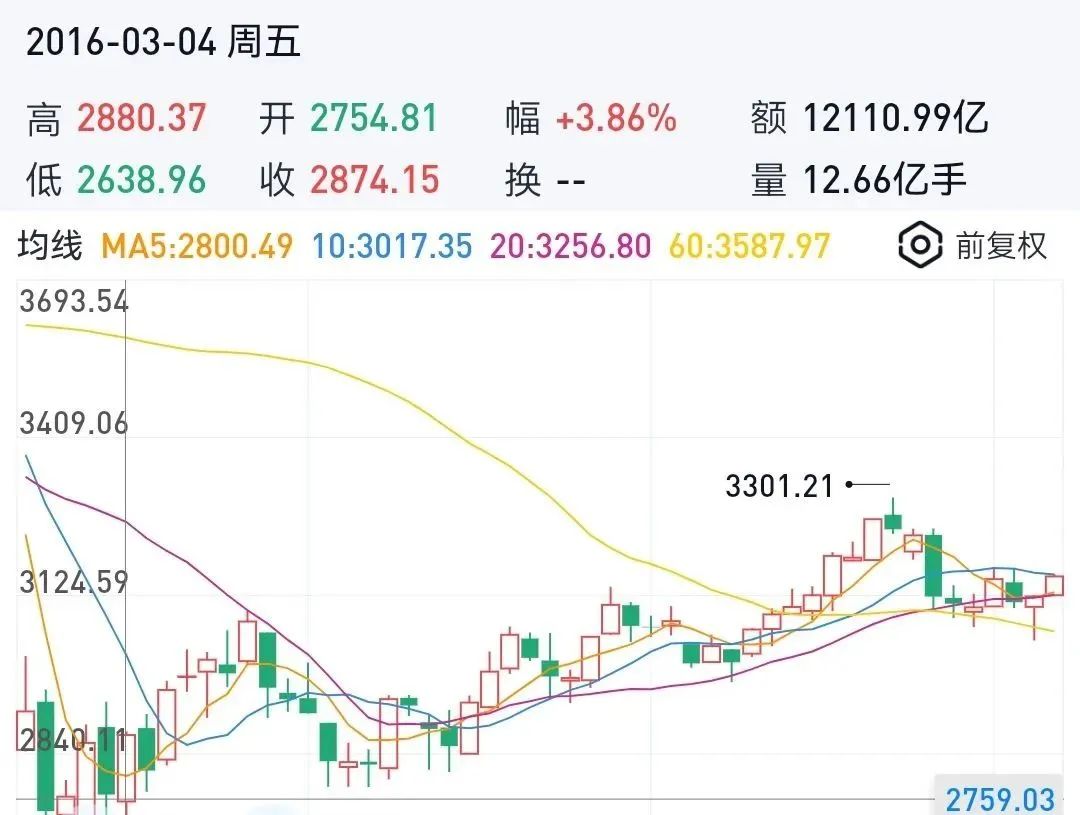
Task: Click the 3409.06 price axis label
Action: point(74,424)
